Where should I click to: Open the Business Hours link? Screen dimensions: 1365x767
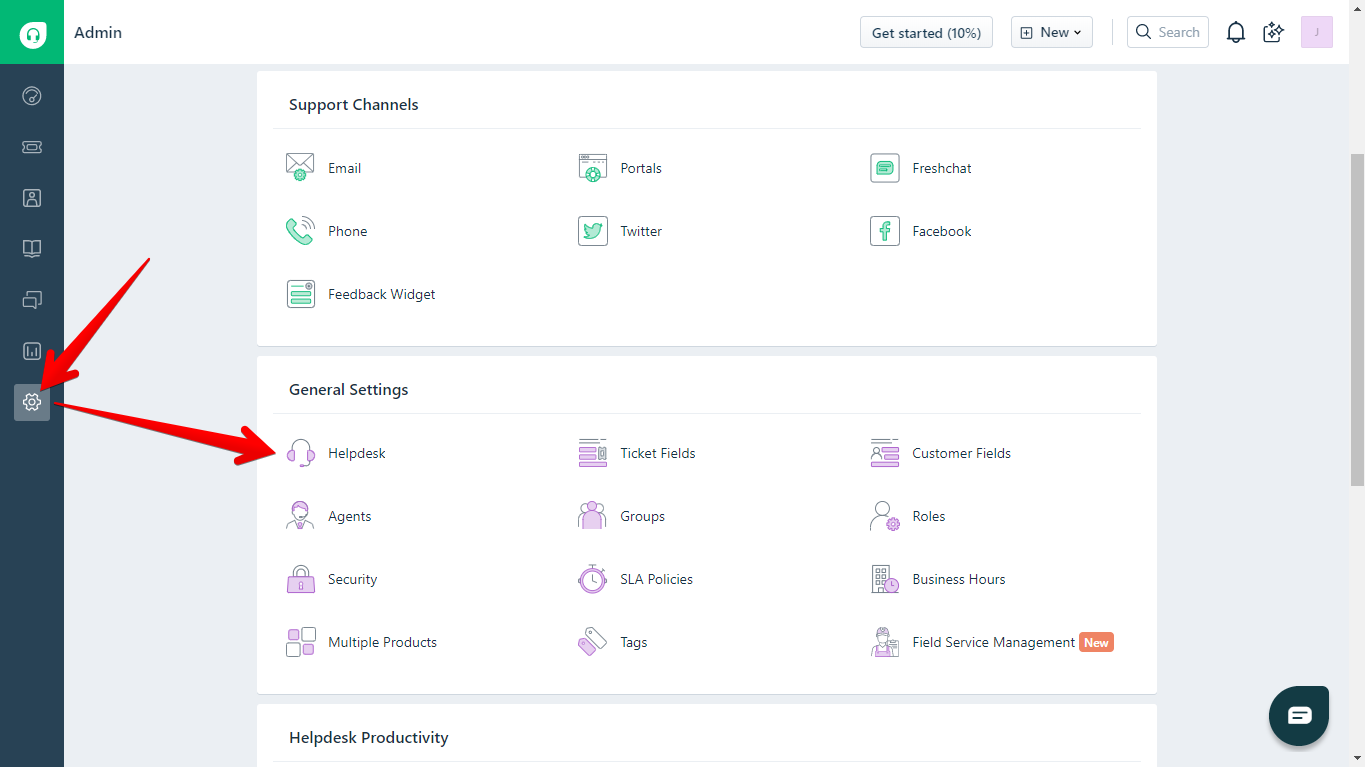pyautogui.click(x=959, y=579)
